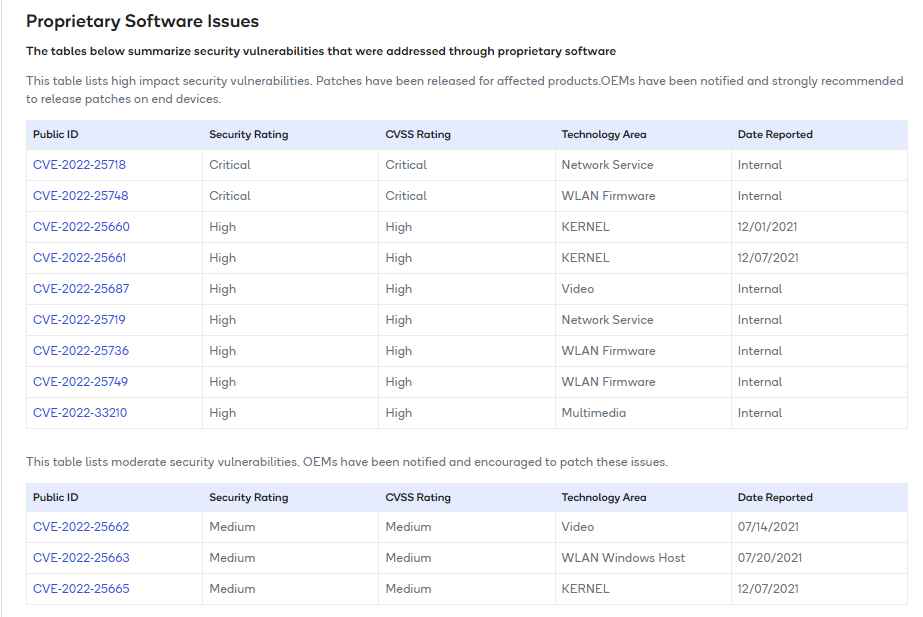
Task: Open the CVE-2022-25663 link
Action: pyautogui.click(x=81, y=558)
